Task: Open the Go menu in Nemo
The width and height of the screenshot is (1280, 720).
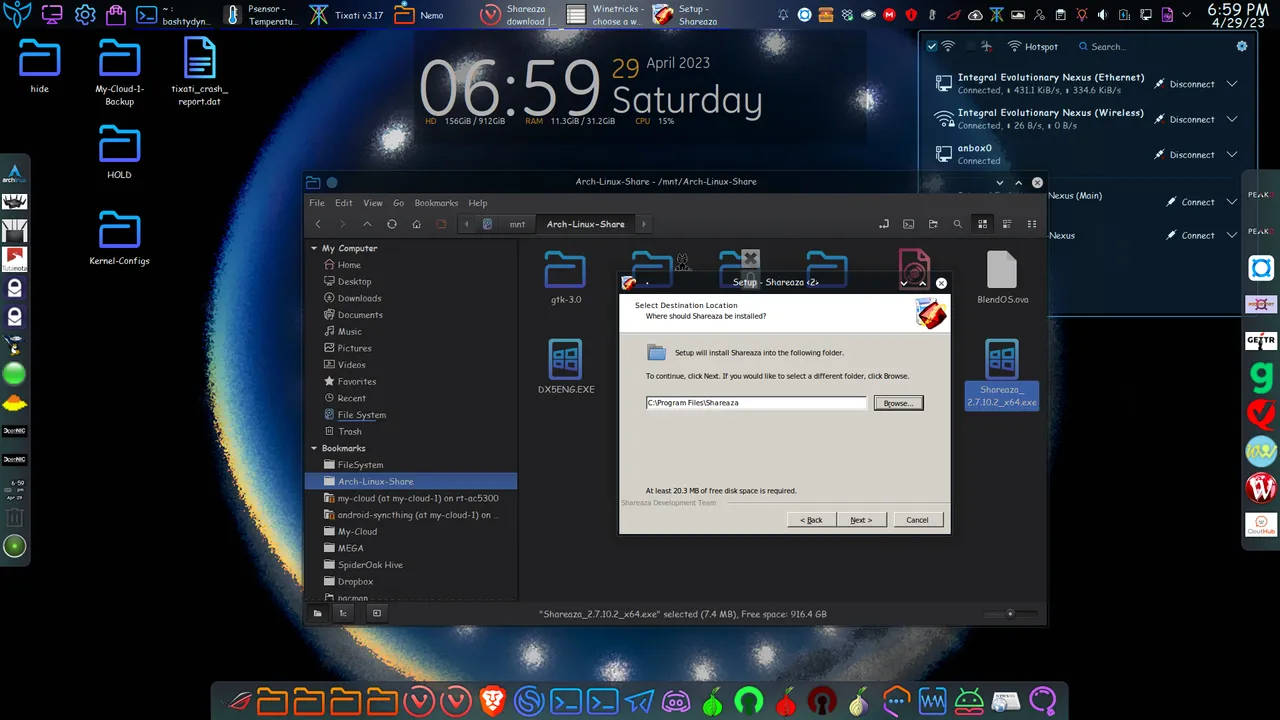Action: [x=398, y=203]
